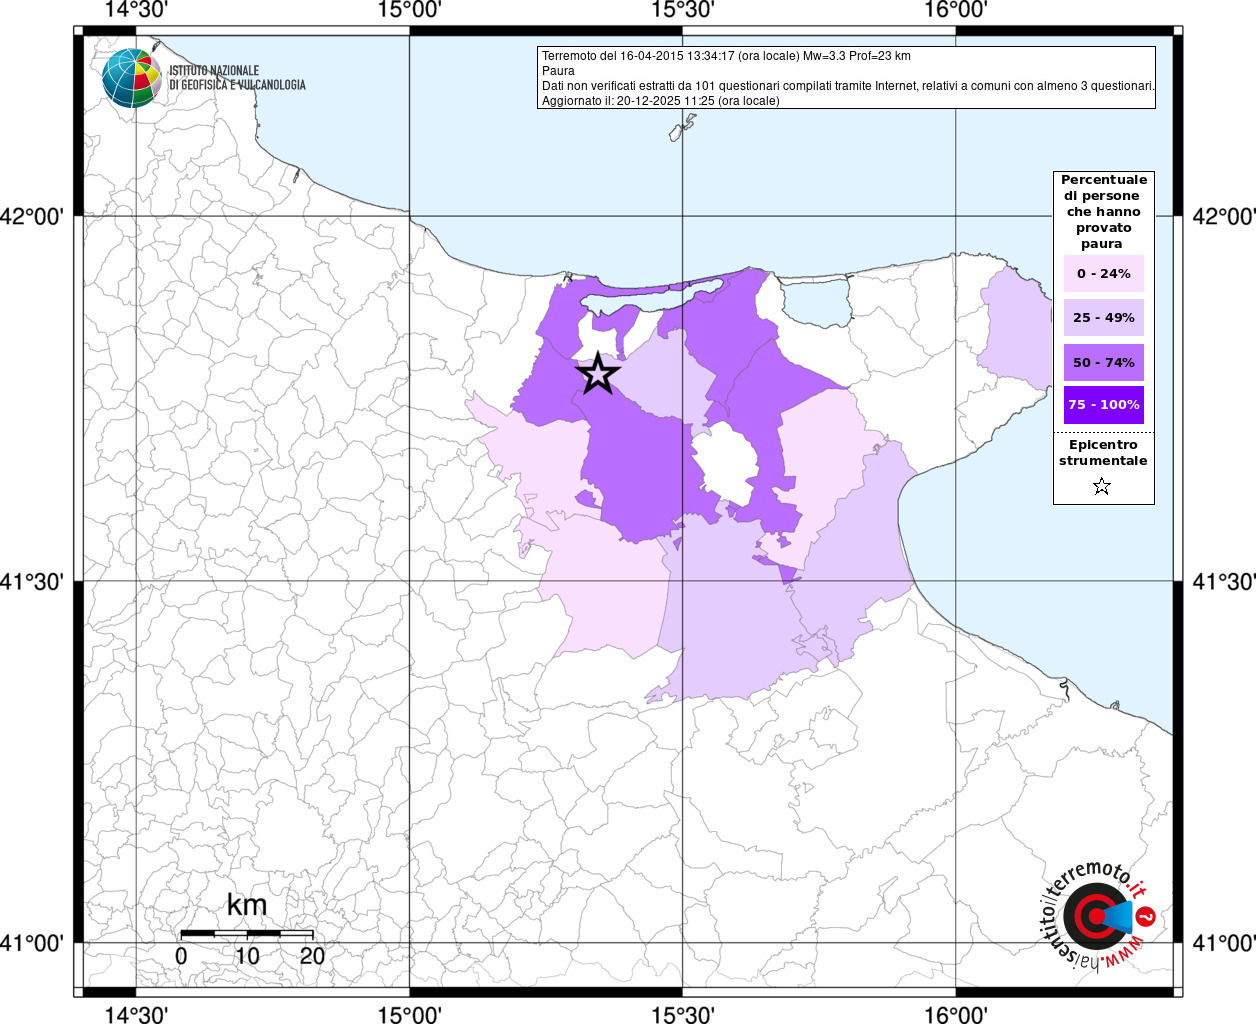Viewport: 1256px width, 1024px height.
Task: Click the 'Istituto Nazionale di Geofisica e Vulcanologia' text
Action: tap(237, 78)
